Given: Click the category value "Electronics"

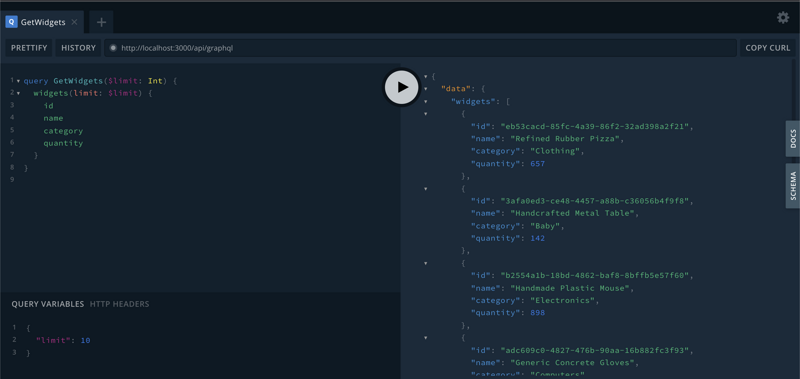Looking at the screenshot, I should (x=562, y=300).
